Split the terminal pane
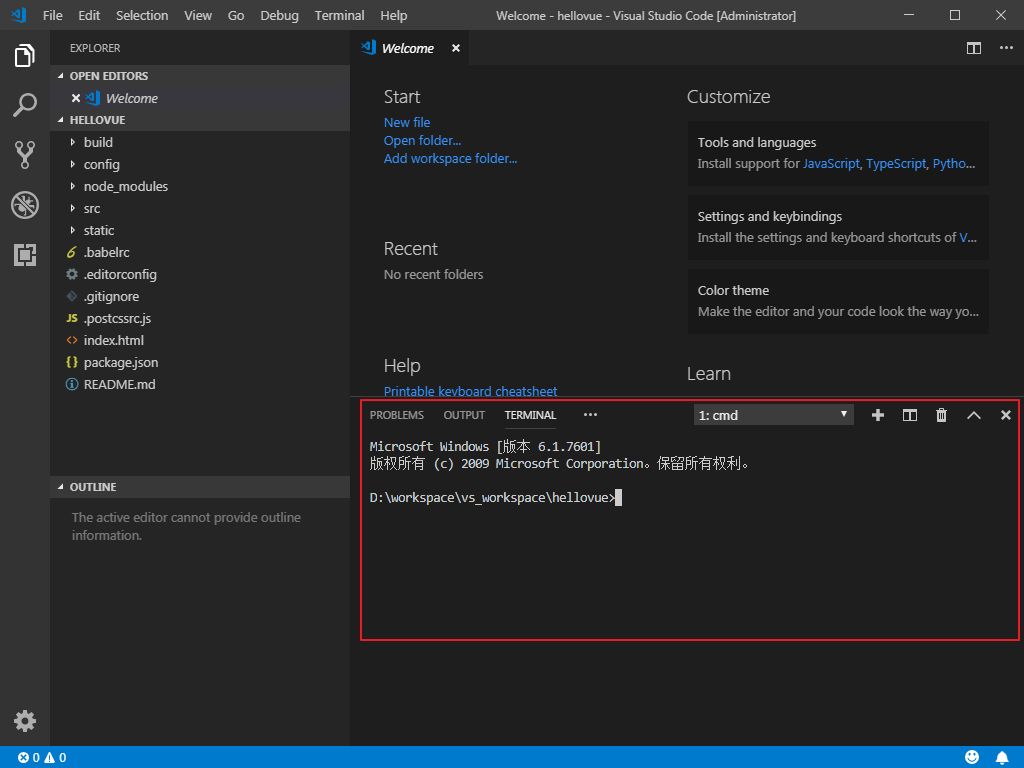Viewport: 1024px width, 768px height. (x=910, y=415)
